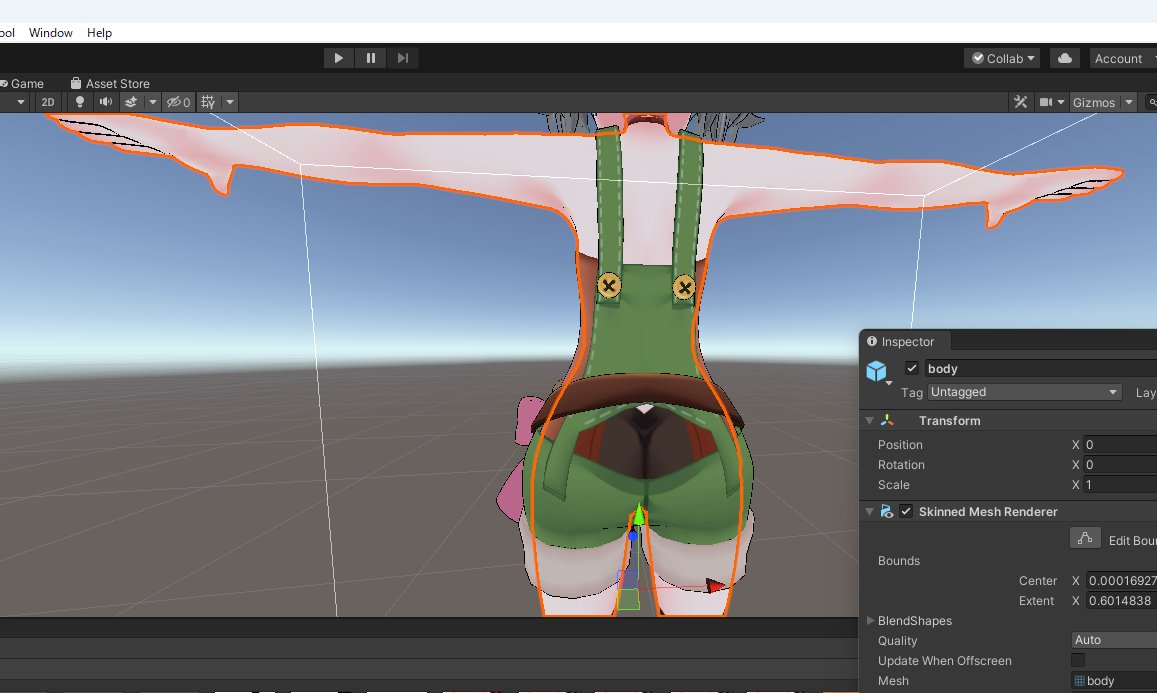Image resolution: width=1157 pixels, height=693 pixels.
Task: Expand the BlendShapes foldout
Action: point(870,621)
